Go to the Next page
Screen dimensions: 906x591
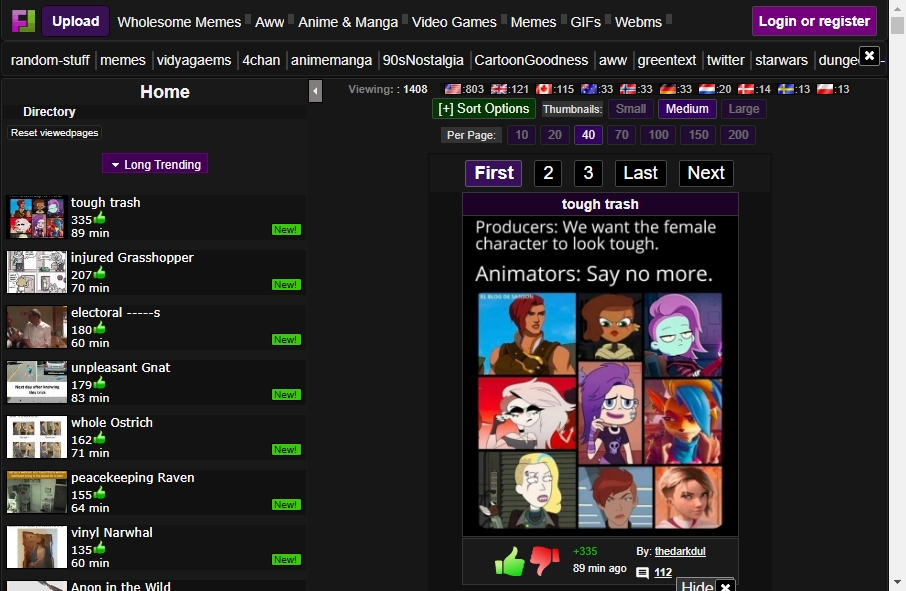[x=706, y=173]
